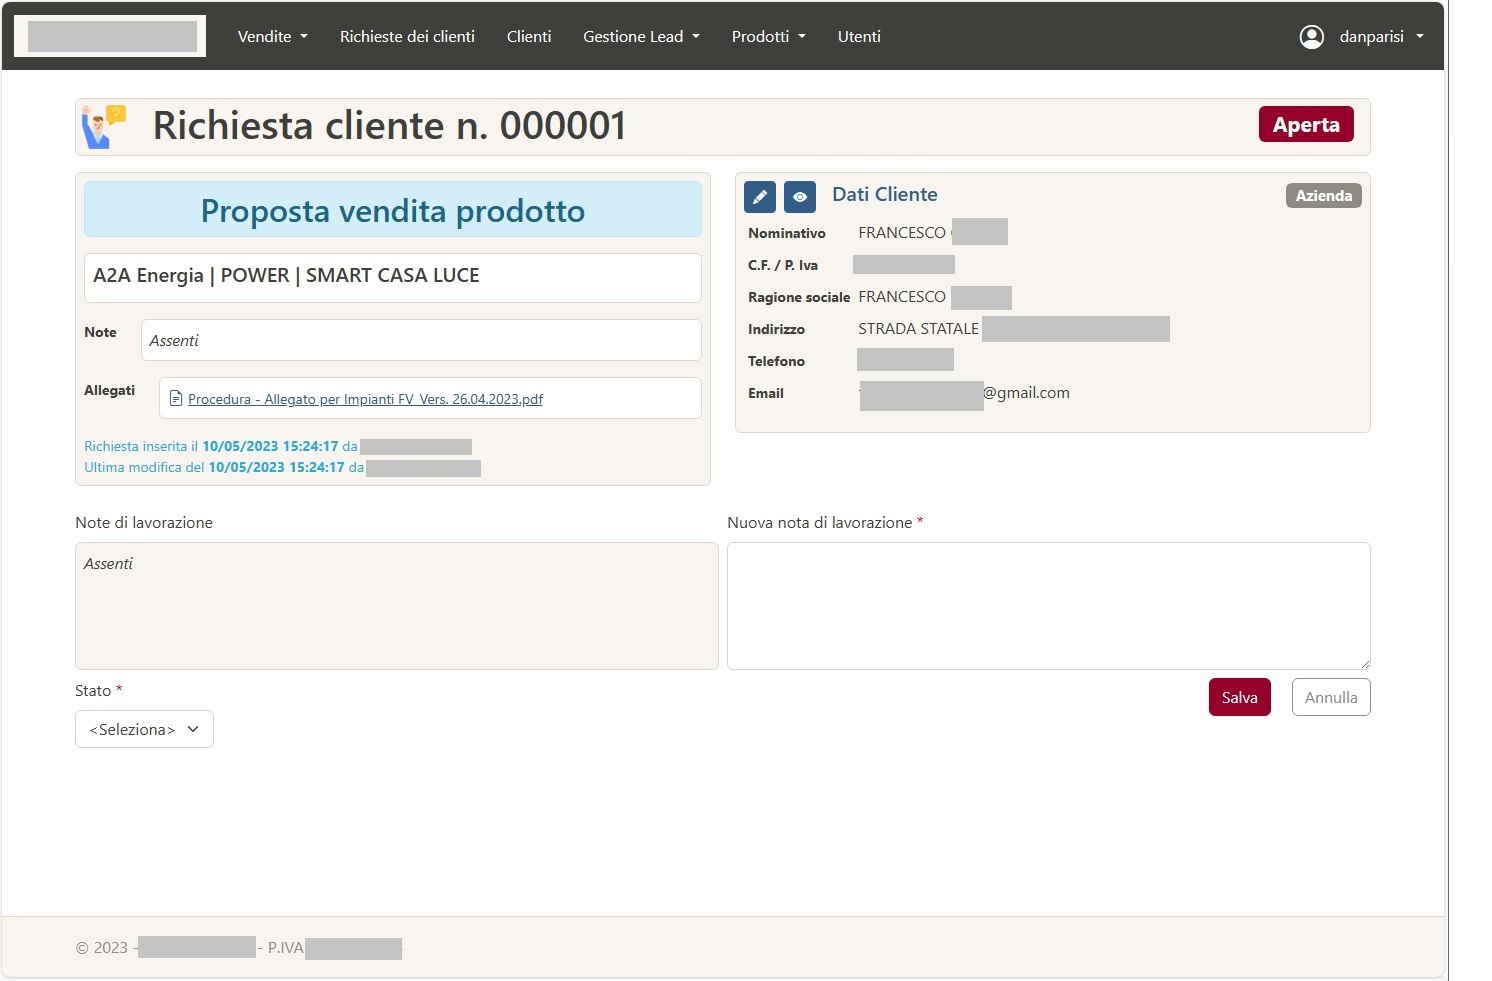Expand the Gestione Lead menu
The height and width of the screenshot is (981, 1492).
[x=641, y=37]
